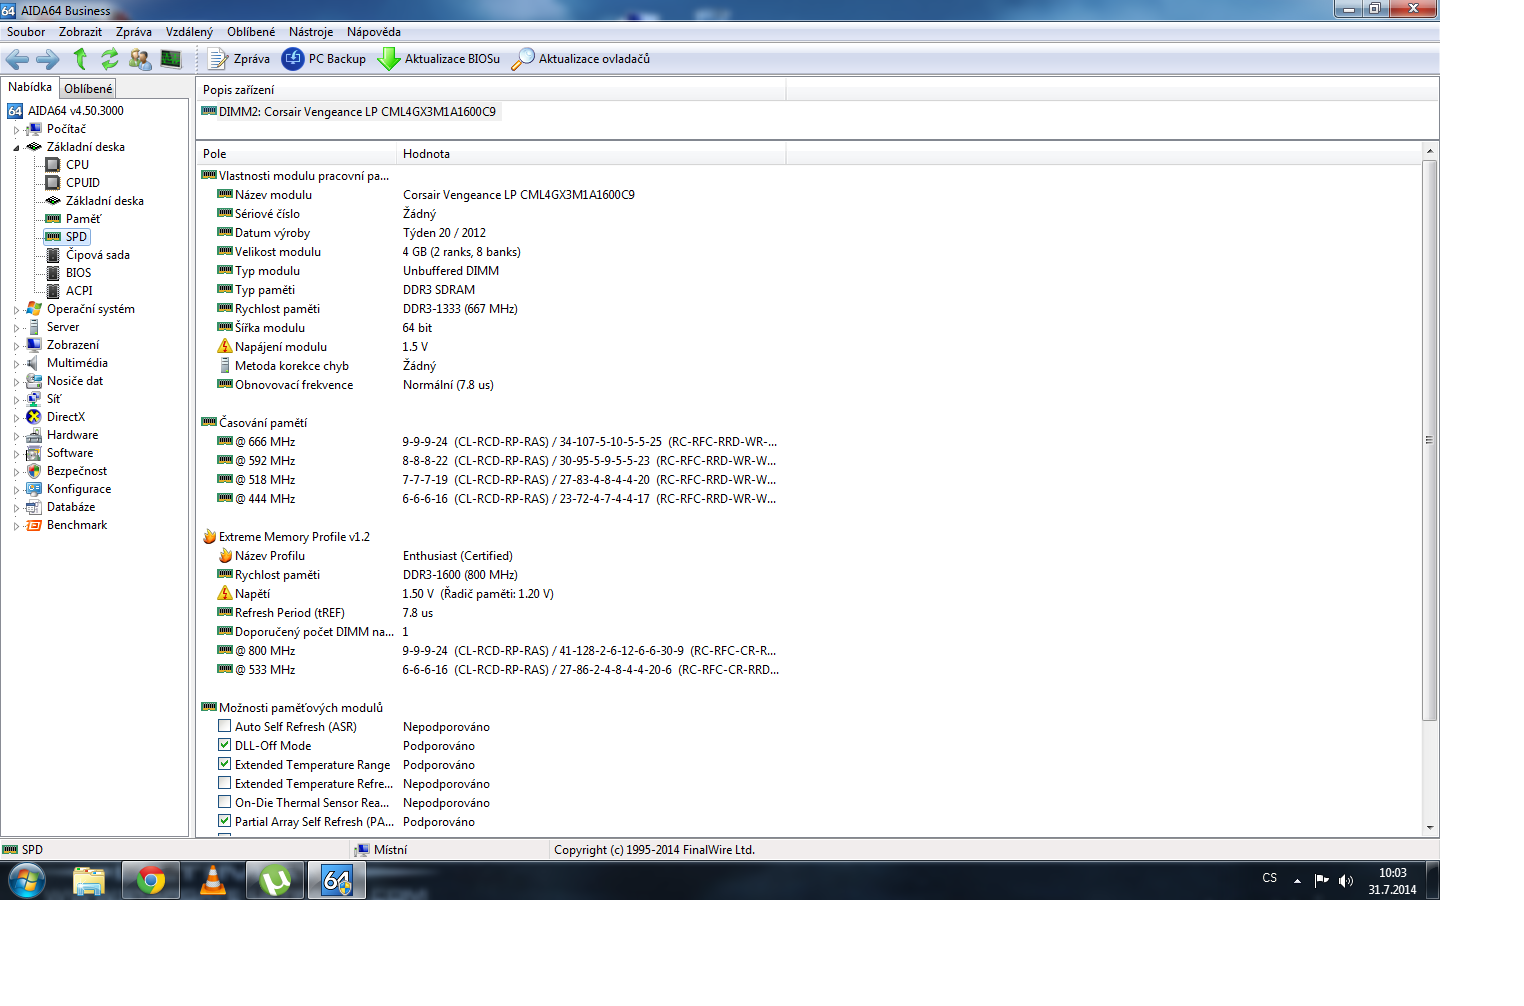Switch to the Oblíbené tab in the left panel
Image resolution: width=1524 pixels, height=1006 pixels.
pyautogui.click(x=88, y=89)
